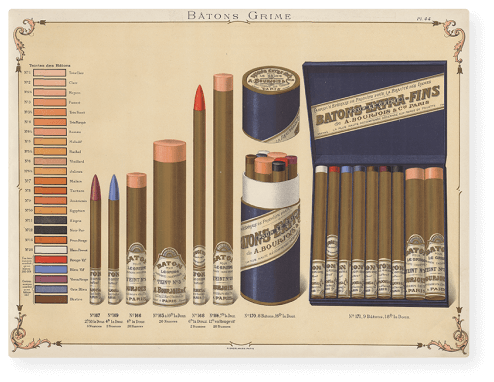Click the tallest pink-capped baton
The image size is (494, 382).
click(223, 189)
